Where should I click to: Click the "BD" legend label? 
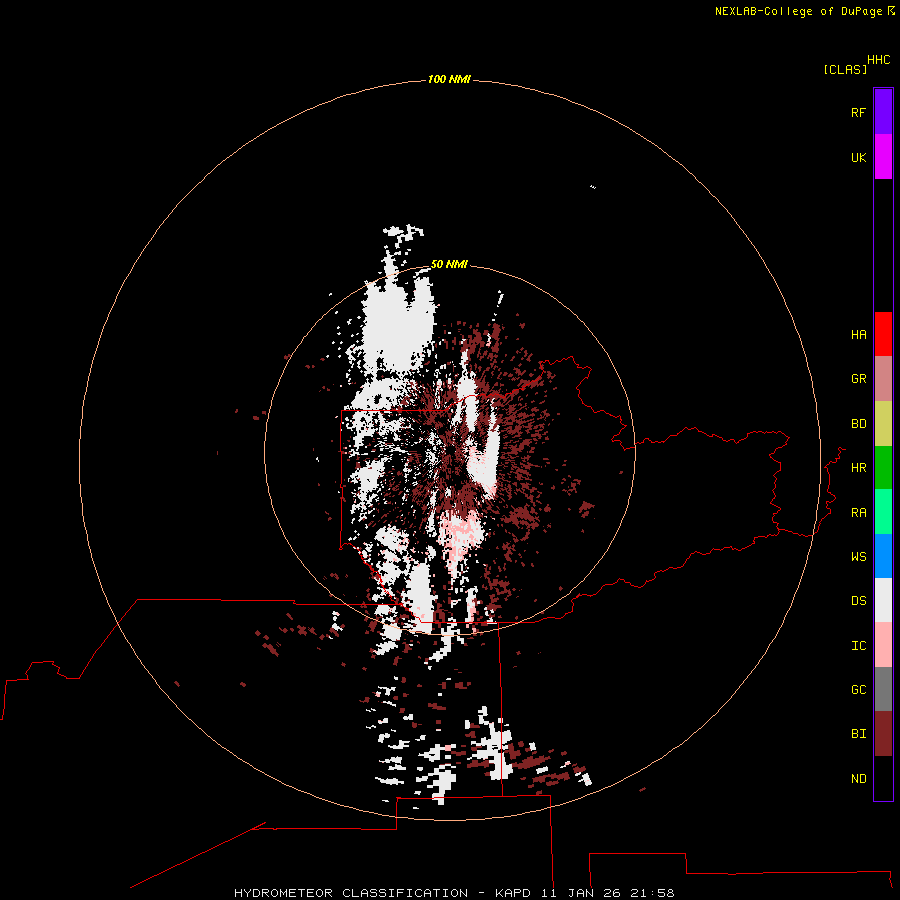(858, 424)
